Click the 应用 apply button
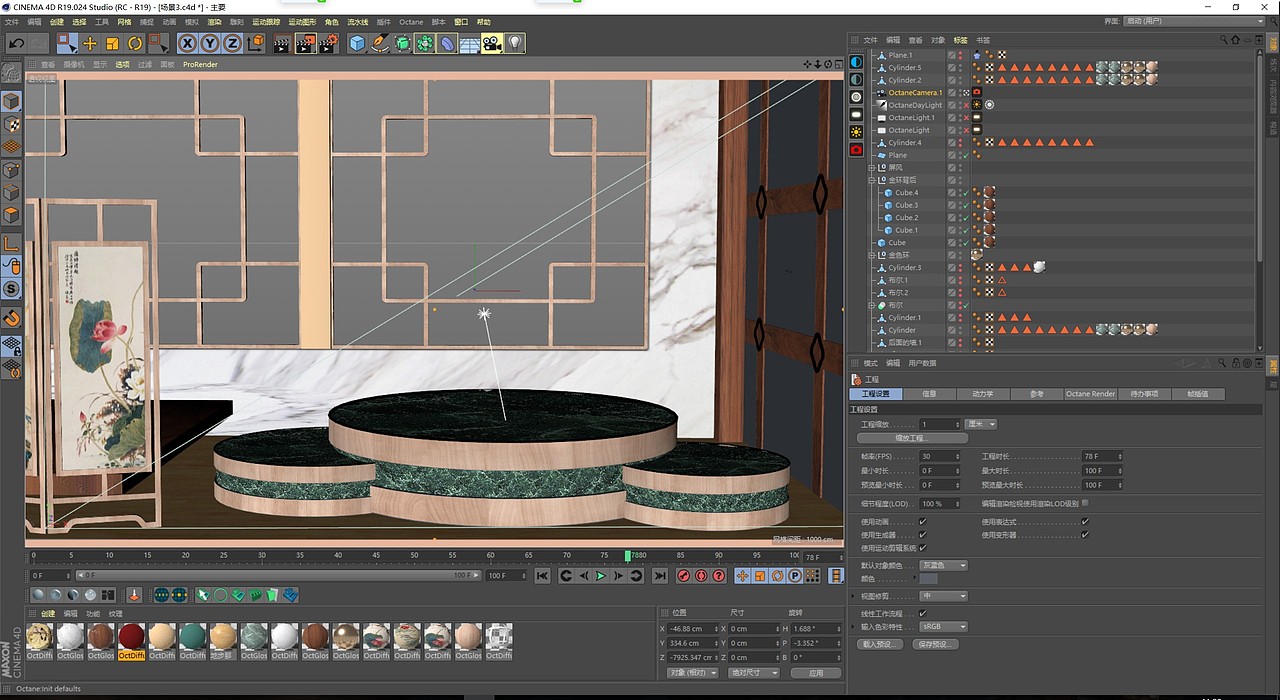1280x700 pixels. 816,673
